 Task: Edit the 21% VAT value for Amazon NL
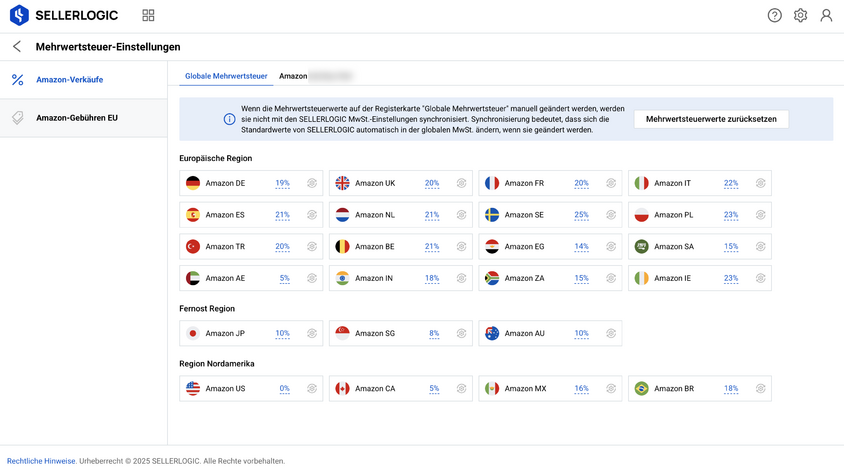tap(432, 215)
